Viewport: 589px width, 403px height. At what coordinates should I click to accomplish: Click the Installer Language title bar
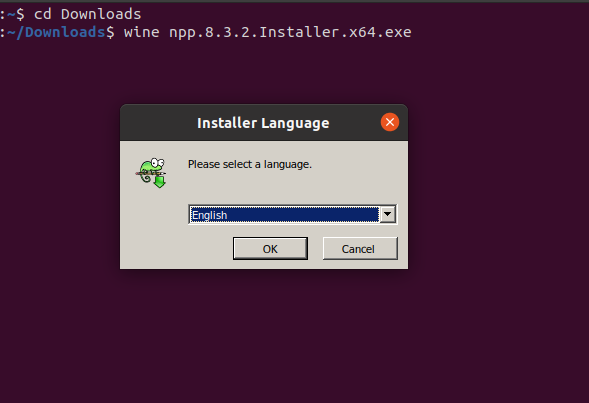tap(264, 123)
